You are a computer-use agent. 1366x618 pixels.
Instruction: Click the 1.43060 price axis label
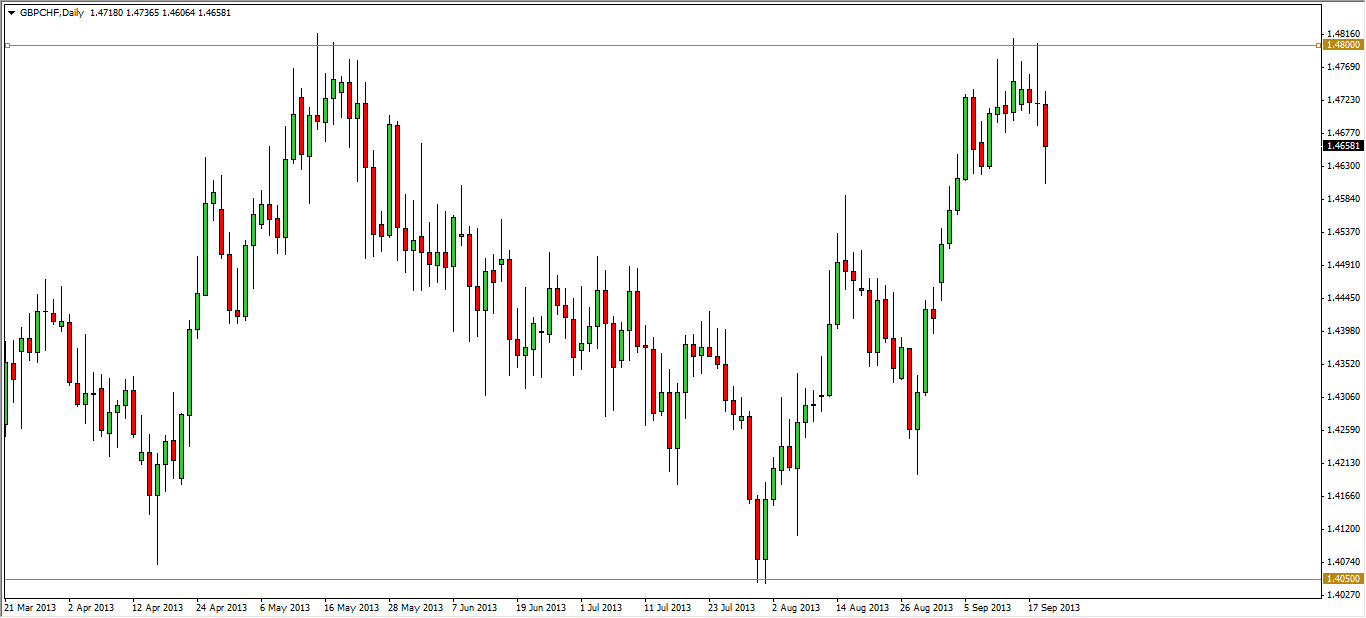[x=1342, y=396]
